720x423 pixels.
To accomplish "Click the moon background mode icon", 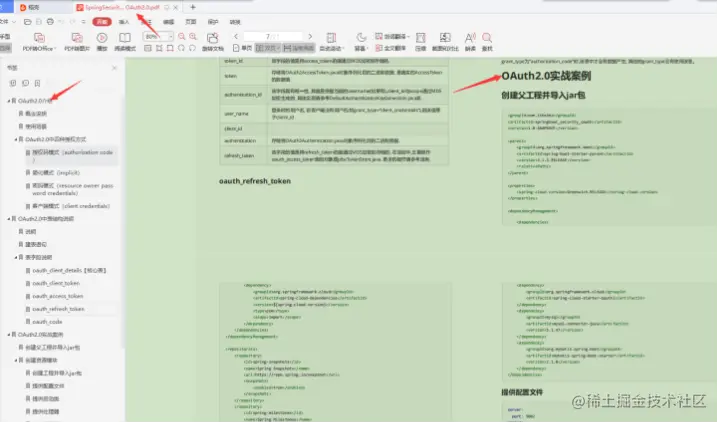I will (x=361, y=37).
